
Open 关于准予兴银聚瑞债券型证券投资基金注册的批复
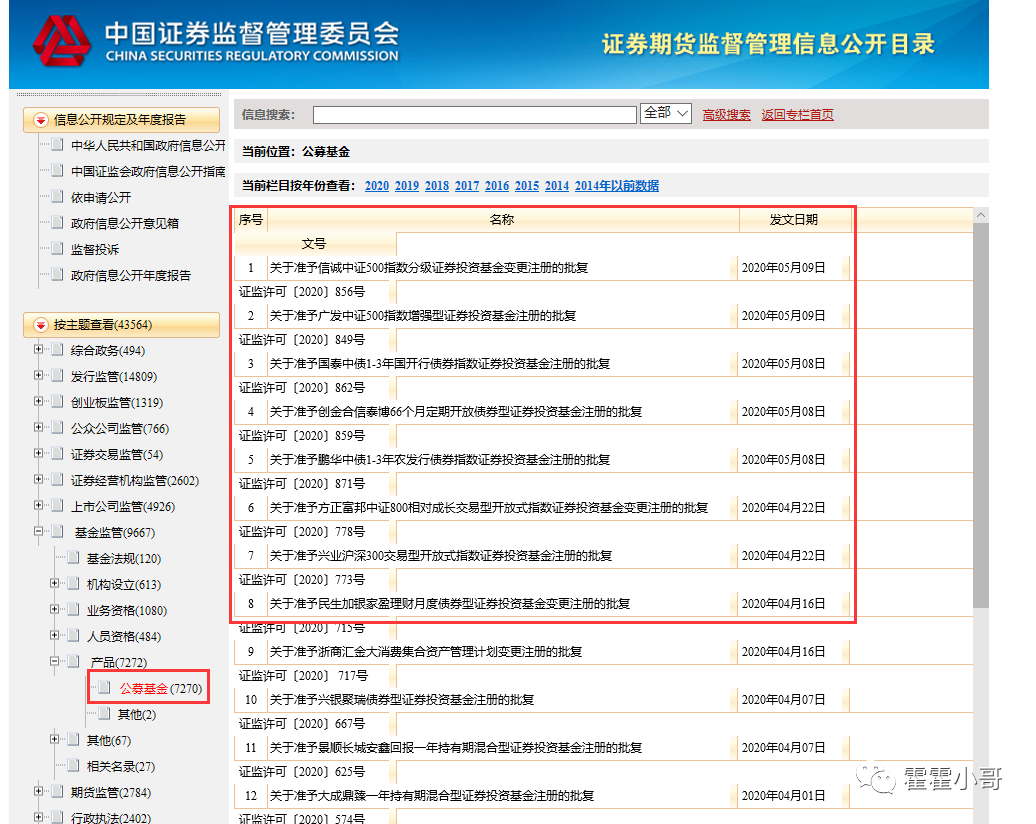click(x=402, y=699)
